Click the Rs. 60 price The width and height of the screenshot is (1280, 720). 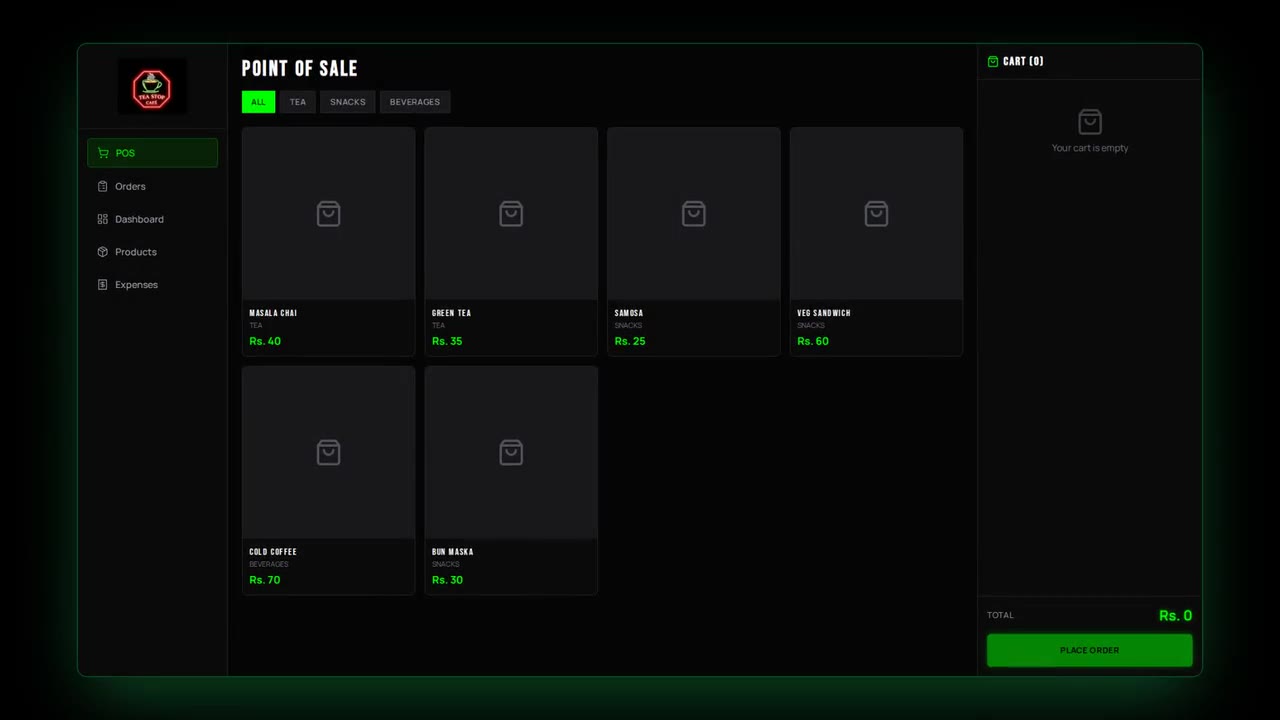click(813, 341)
